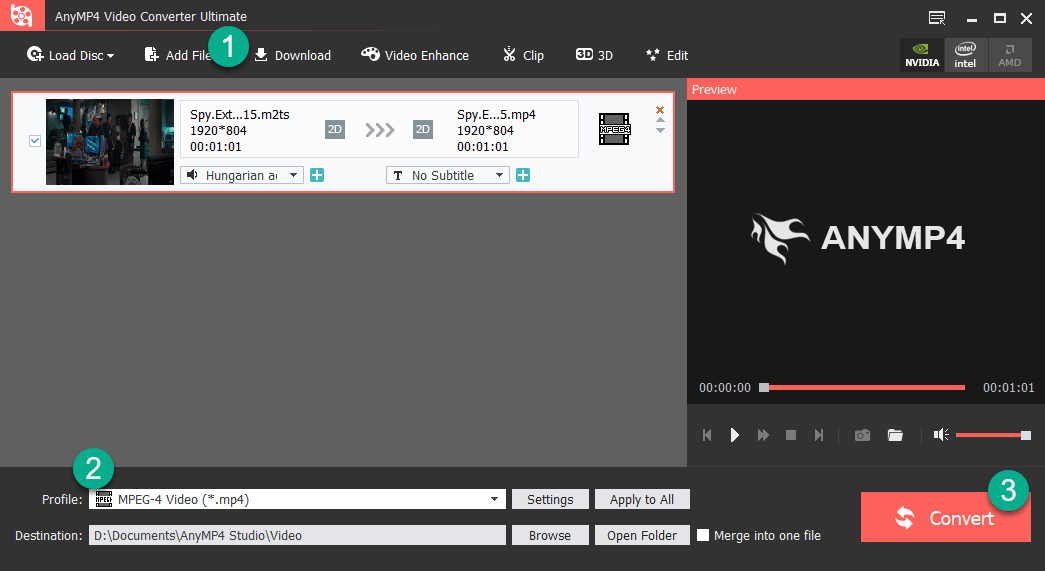This screenshot has width=1045, height=571.
Task: Open the Load Disc dropdown
Action: [x=70, y=55]
